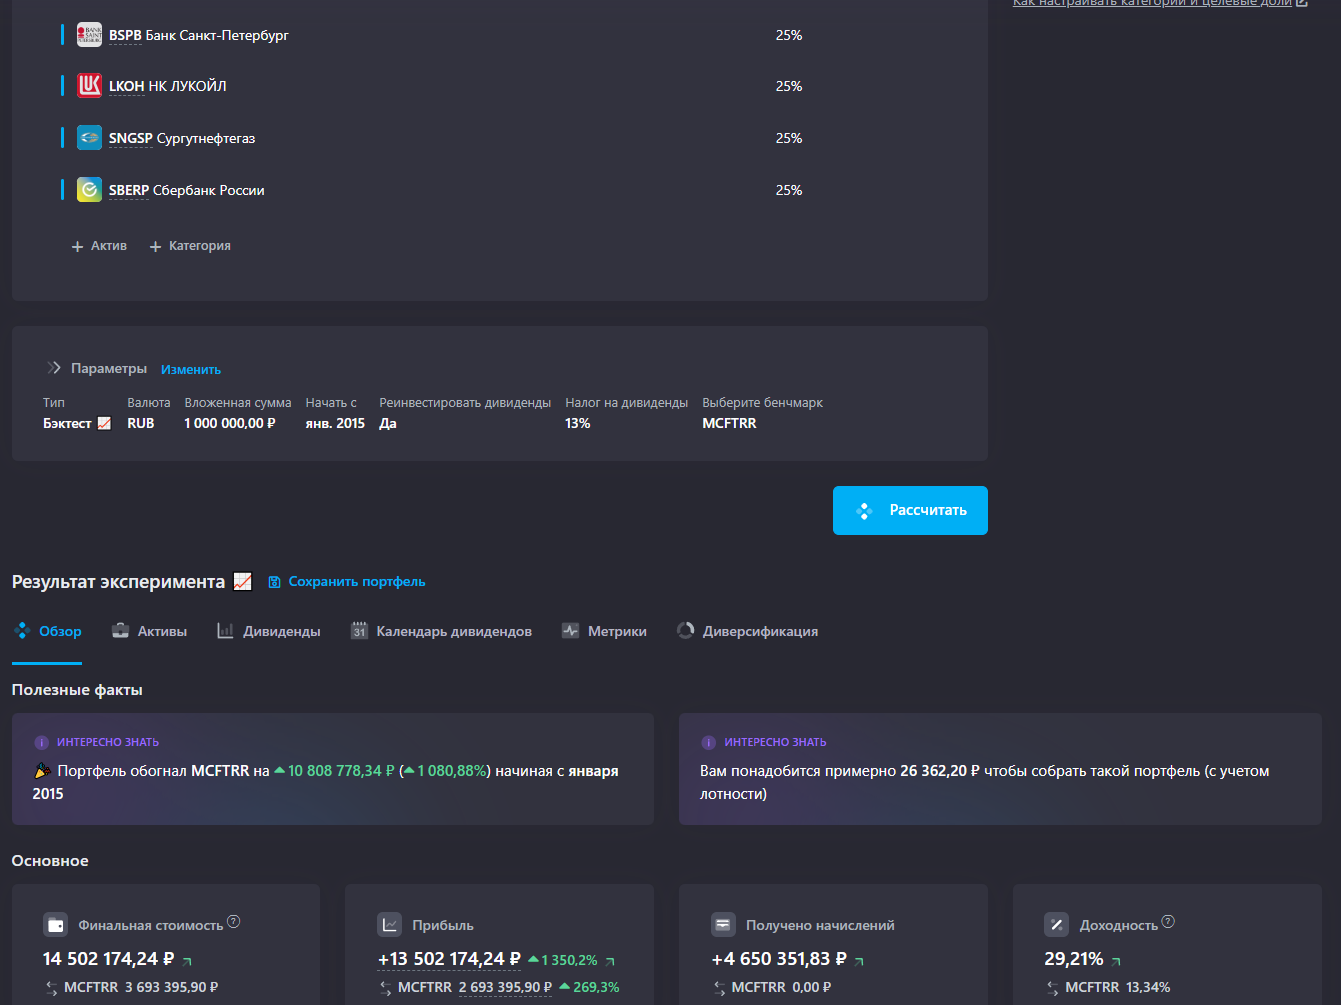Image resolution: width=1341 pixels, height=1005 pixels.
Task: Click the MCFTRR benchmark value in parameters
Action: click(x=729, y=423)
